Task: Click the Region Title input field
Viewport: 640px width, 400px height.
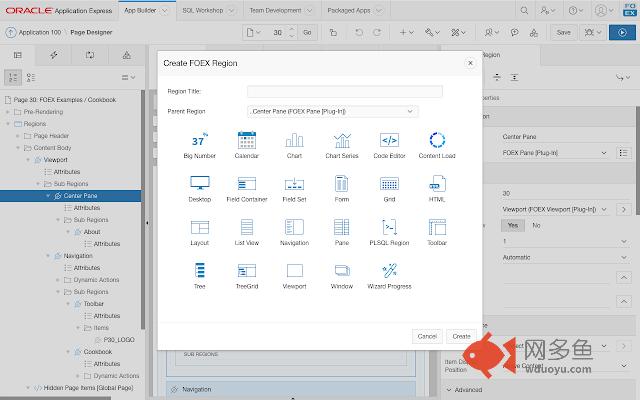Action: 345,91
